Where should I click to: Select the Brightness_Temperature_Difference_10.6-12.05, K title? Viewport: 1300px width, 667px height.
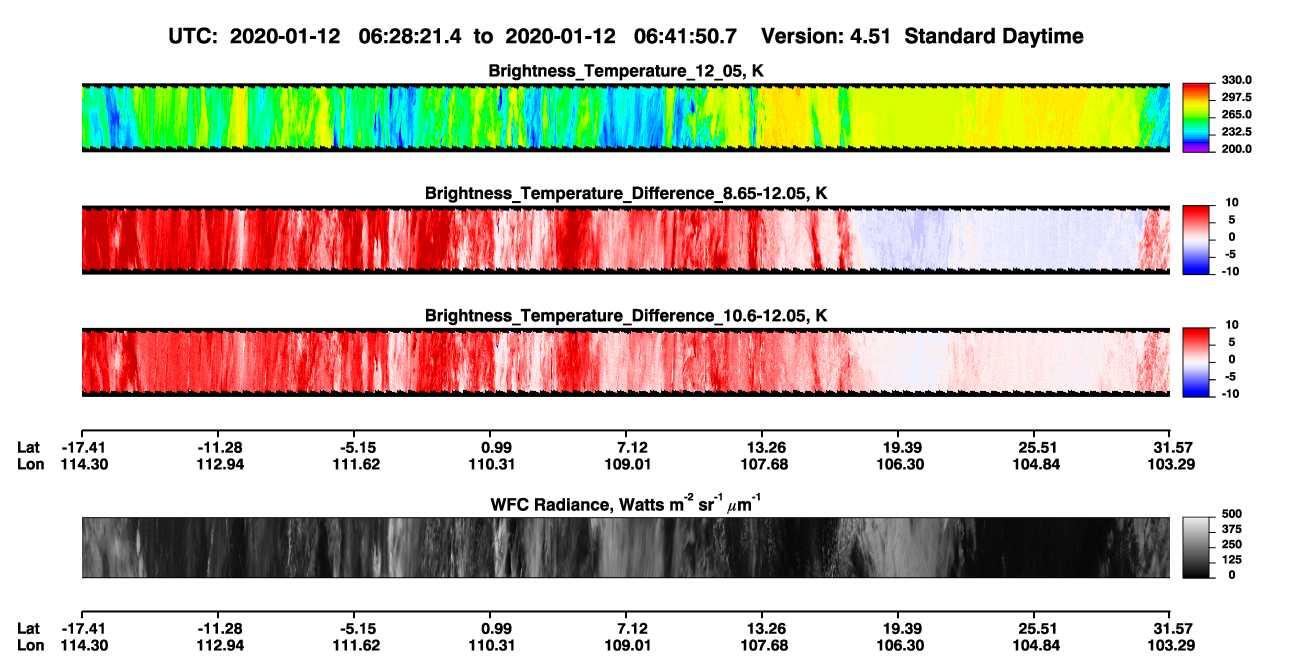point(626,316)
